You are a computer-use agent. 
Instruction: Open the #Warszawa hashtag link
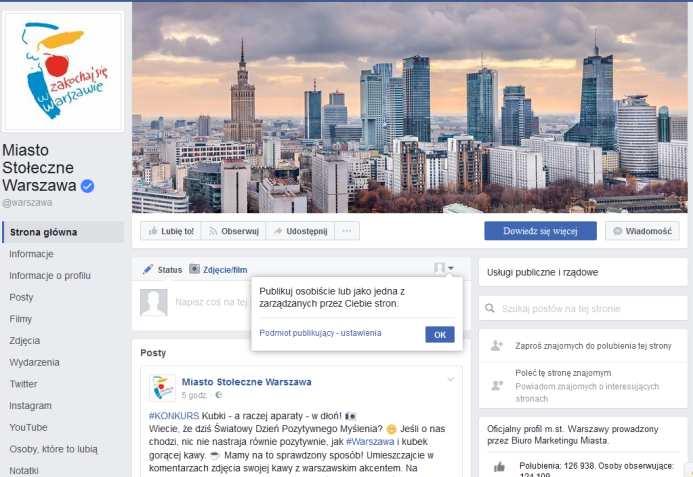pyautogui.click(x=369, y=442)
